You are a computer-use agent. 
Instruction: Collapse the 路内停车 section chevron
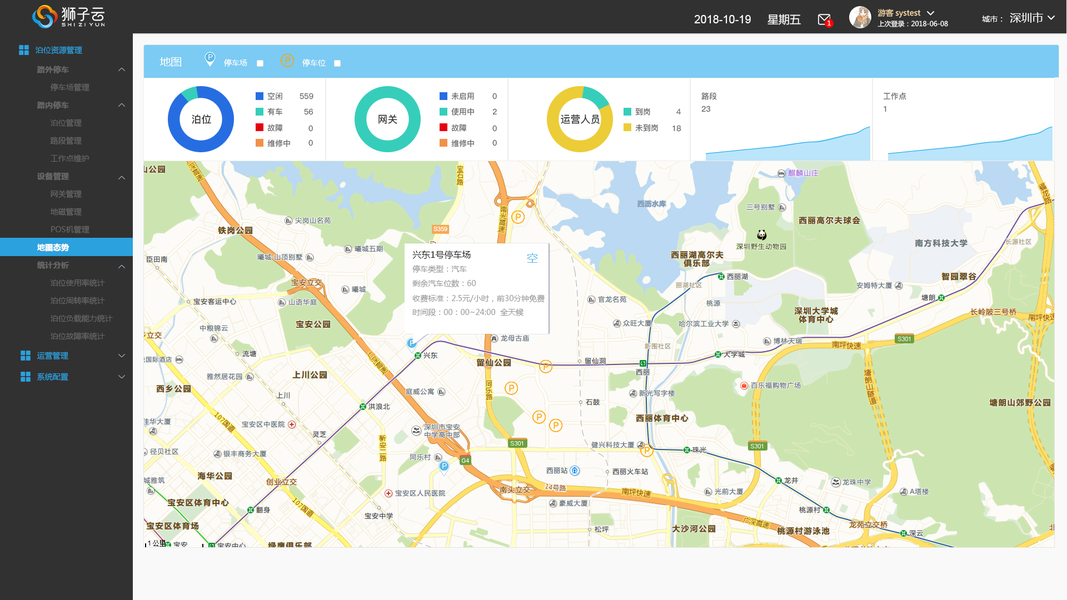[121, 105]
